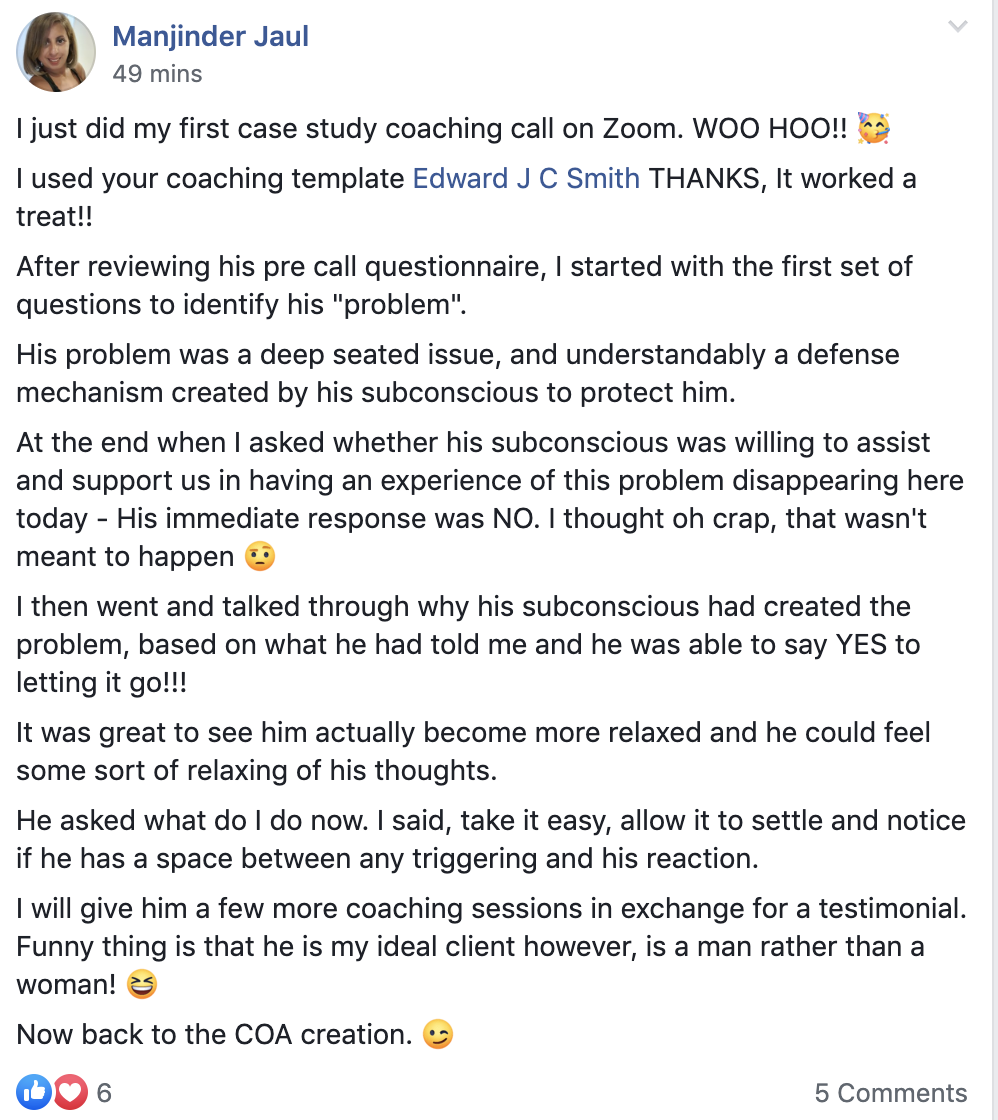
Task: Open the tagged Edward J C Smith profile
Action: pyautogui.click(x=526, y=179)
